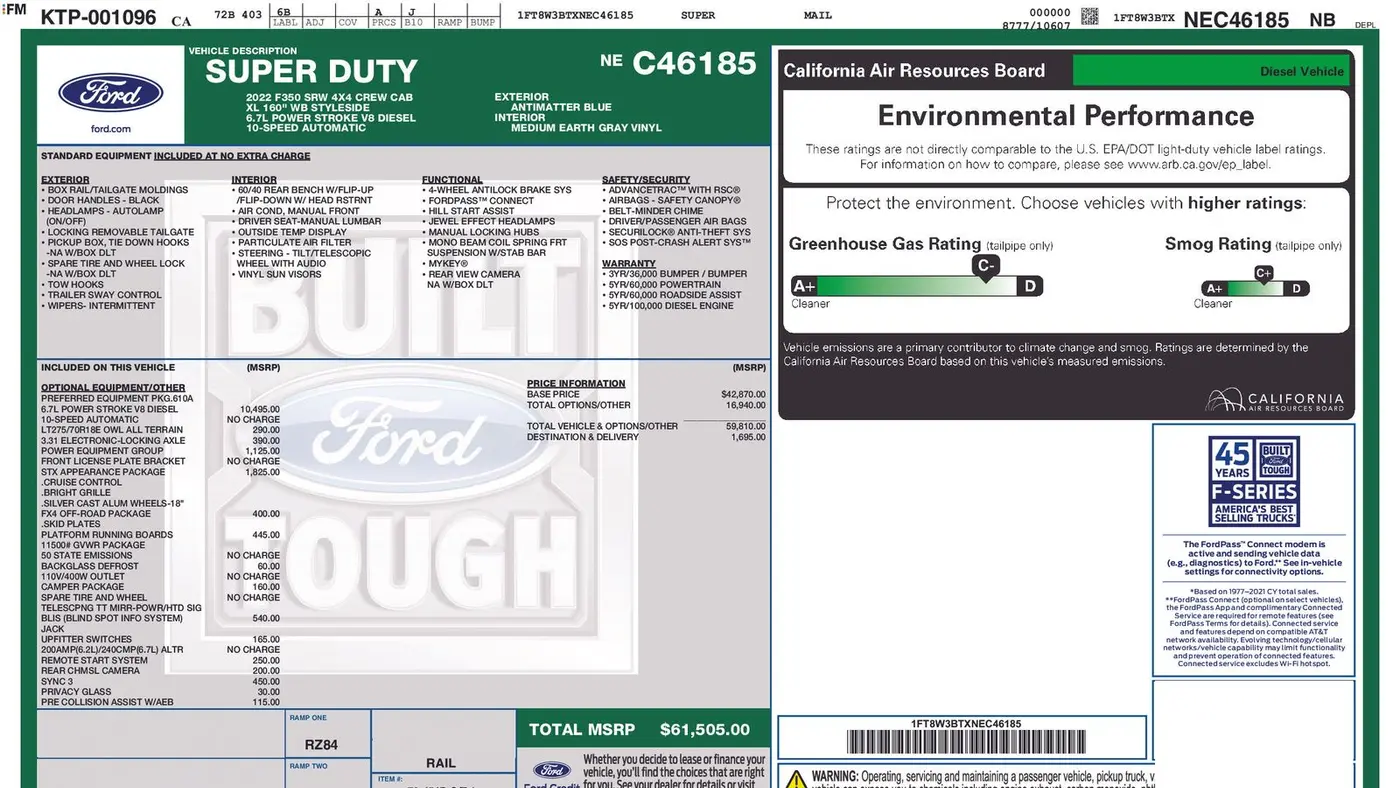Viewport: 1400px width, 788px height.
Task: Click the PRIVACY GLASS option line
Action: (76, 692)
